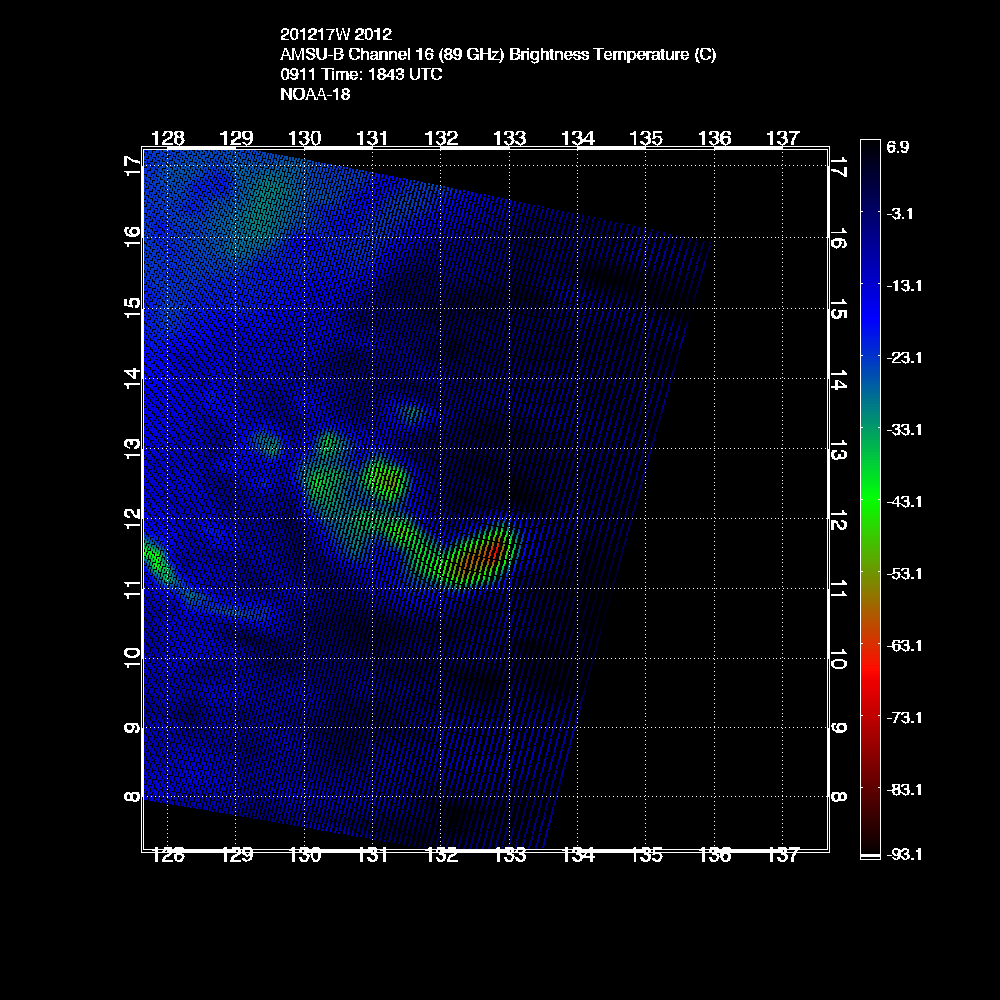Screen dimensions: 1000x1000
Task: Click latitude label 14 on the right axis
Action: pos(839,379)
